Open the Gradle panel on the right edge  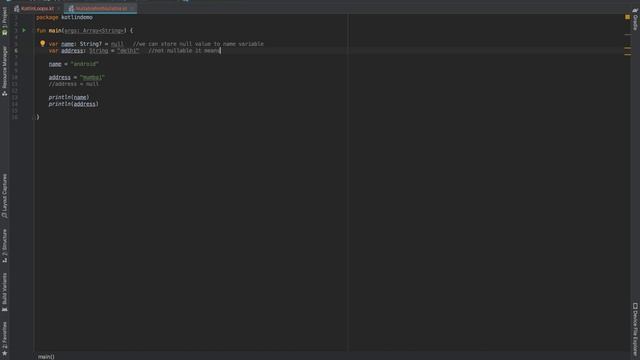[635, 20]
